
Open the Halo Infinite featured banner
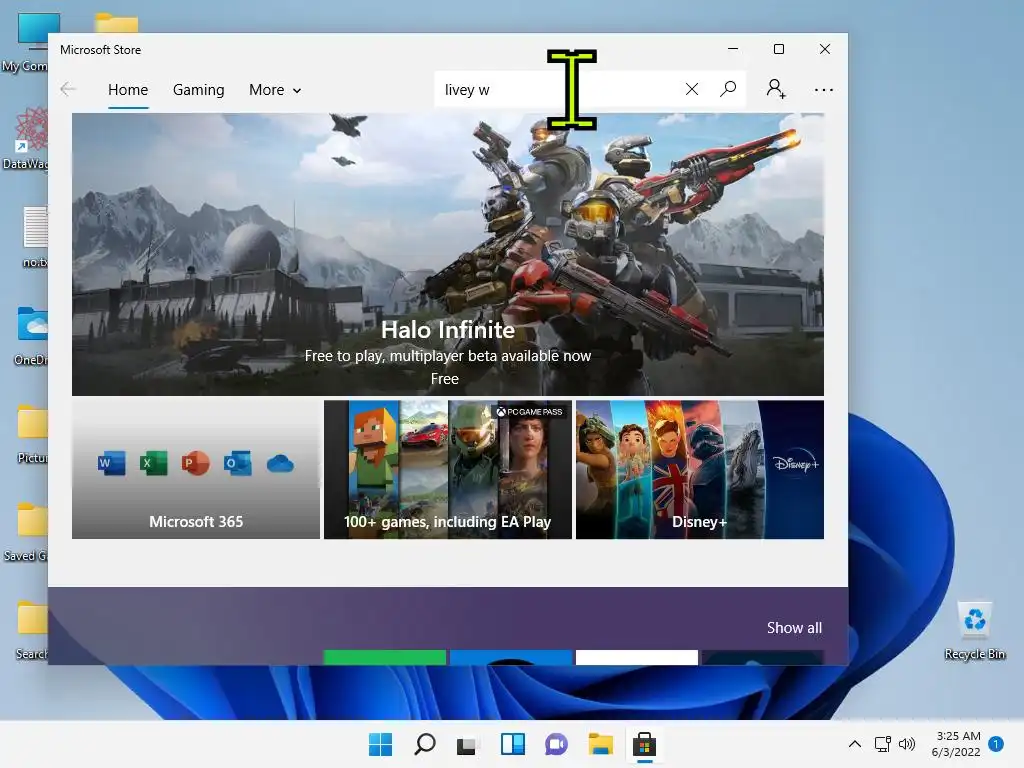point(447,255)
